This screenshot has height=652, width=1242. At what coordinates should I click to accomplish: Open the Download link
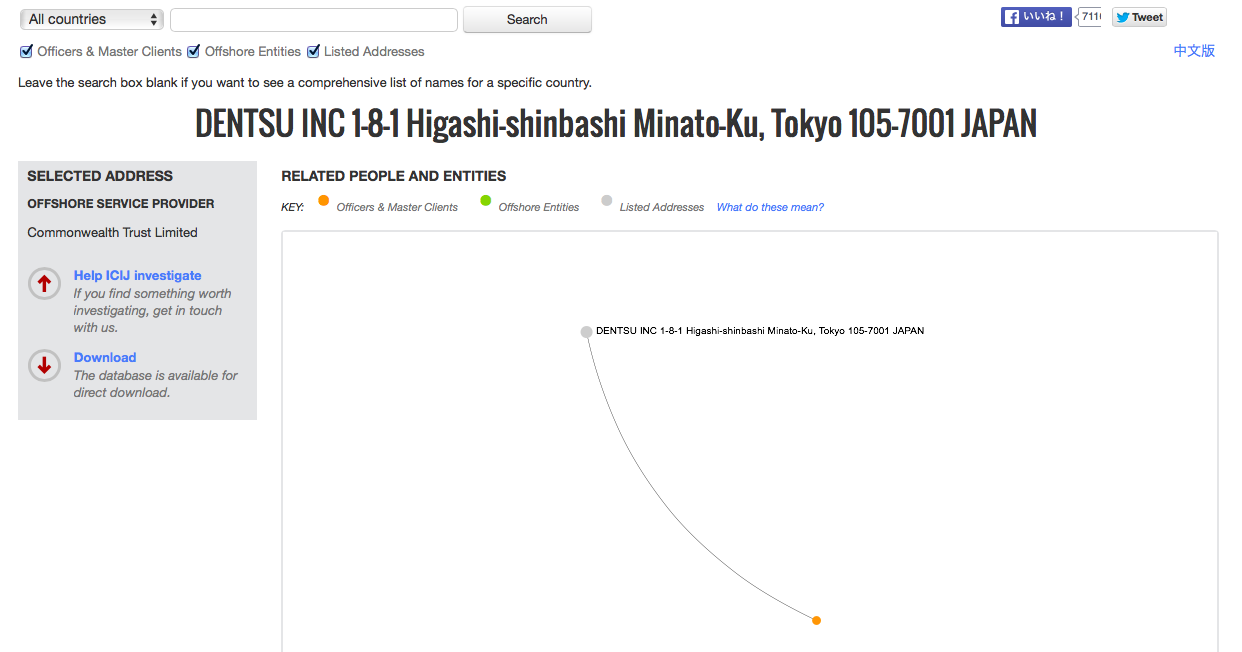105,357
